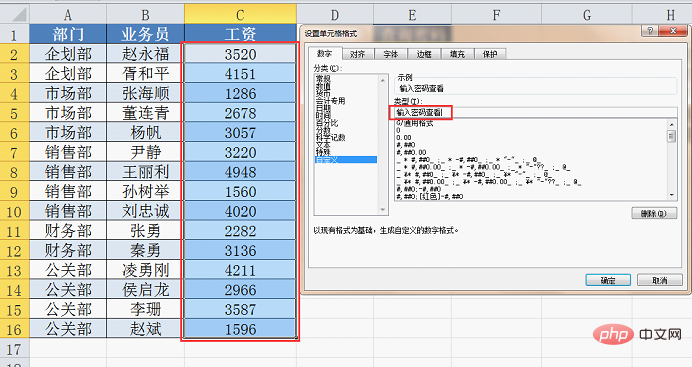Switch to the 字体 tab
This screenshot has height=367, width=692.
click(x=391, y=54)
